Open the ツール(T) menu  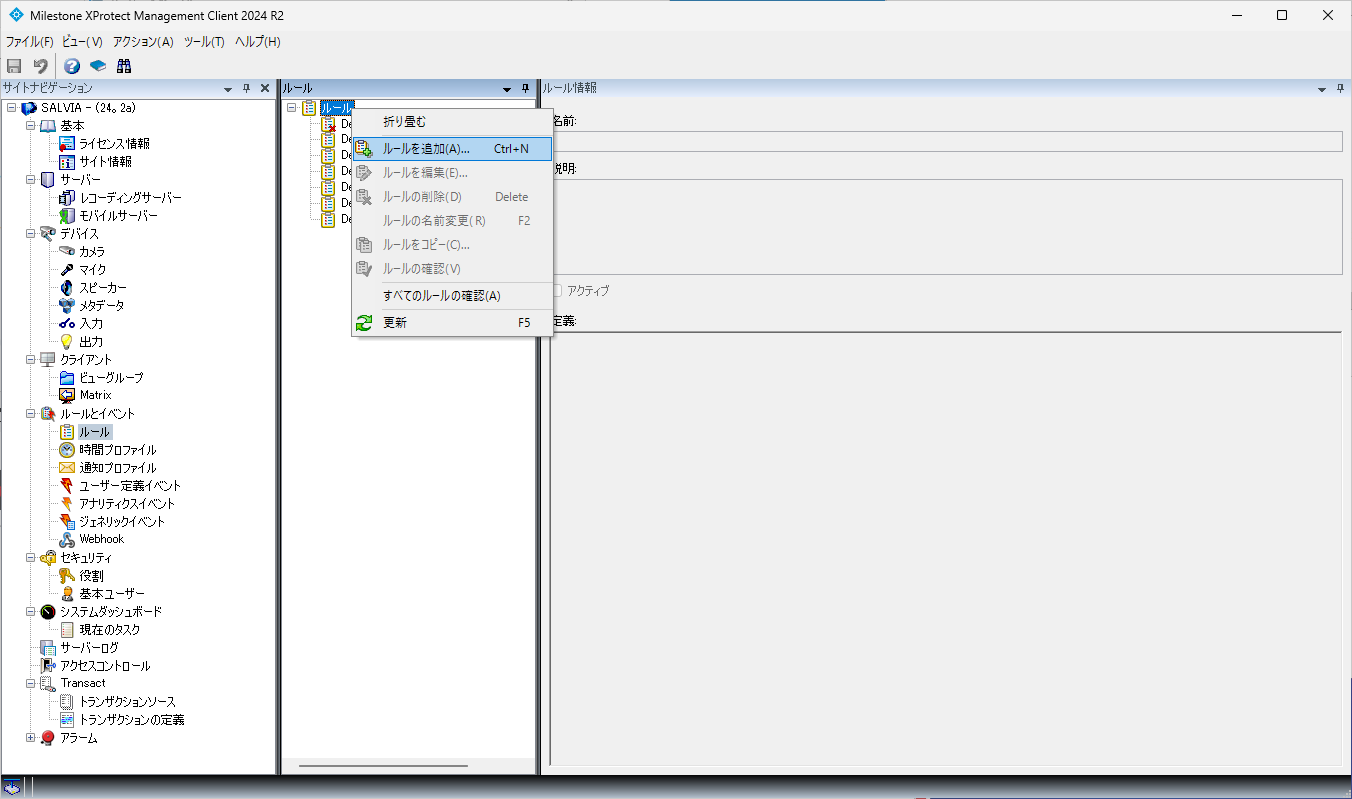[204, 42]
